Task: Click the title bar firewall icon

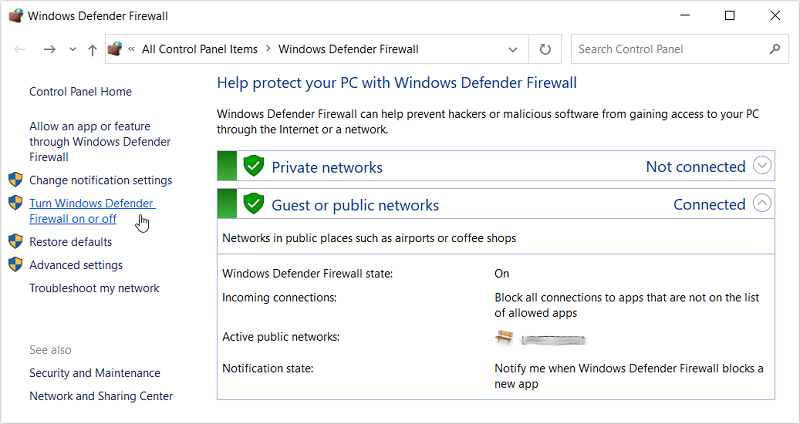Action: pos(17,16)
